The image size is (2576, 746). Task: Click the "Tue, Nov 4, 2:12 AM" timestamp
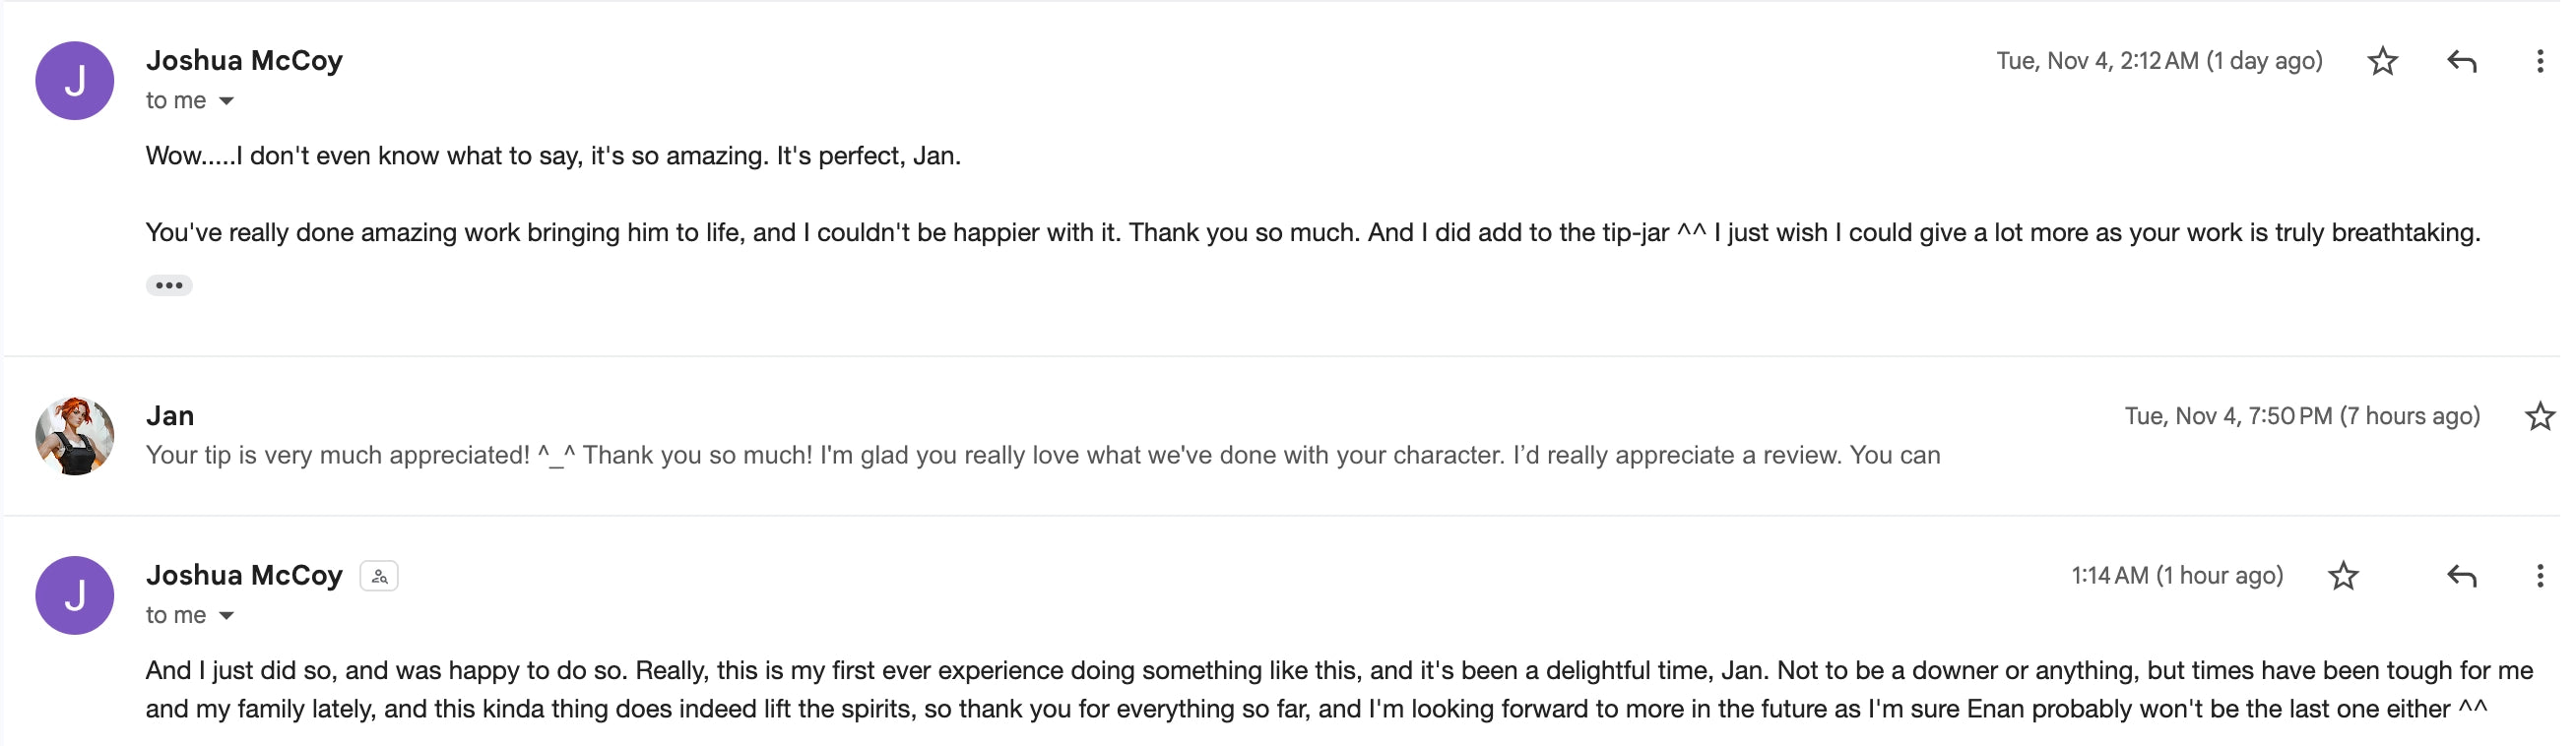tap(2158, 61)
